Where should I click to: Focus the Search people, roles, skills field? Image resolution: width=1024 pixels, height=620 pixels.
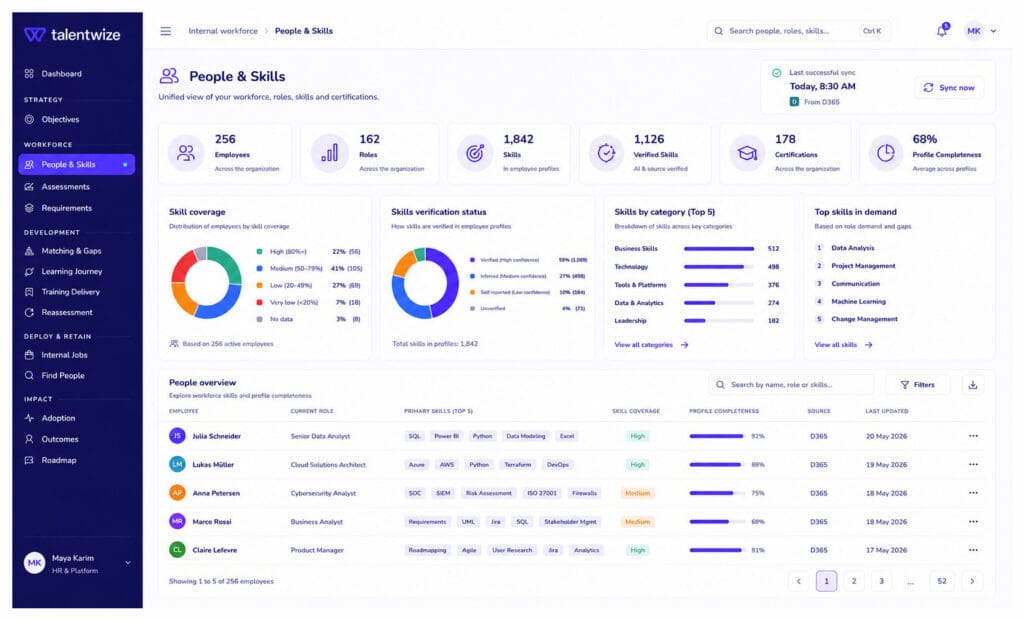pos(799,31)
